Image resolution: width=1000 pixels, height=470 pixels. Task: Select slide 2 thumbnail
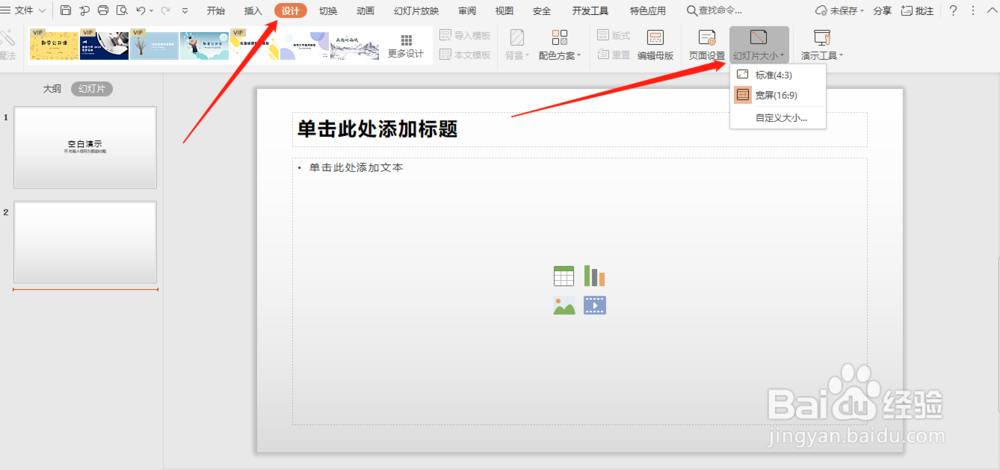(x=85, y=242)
